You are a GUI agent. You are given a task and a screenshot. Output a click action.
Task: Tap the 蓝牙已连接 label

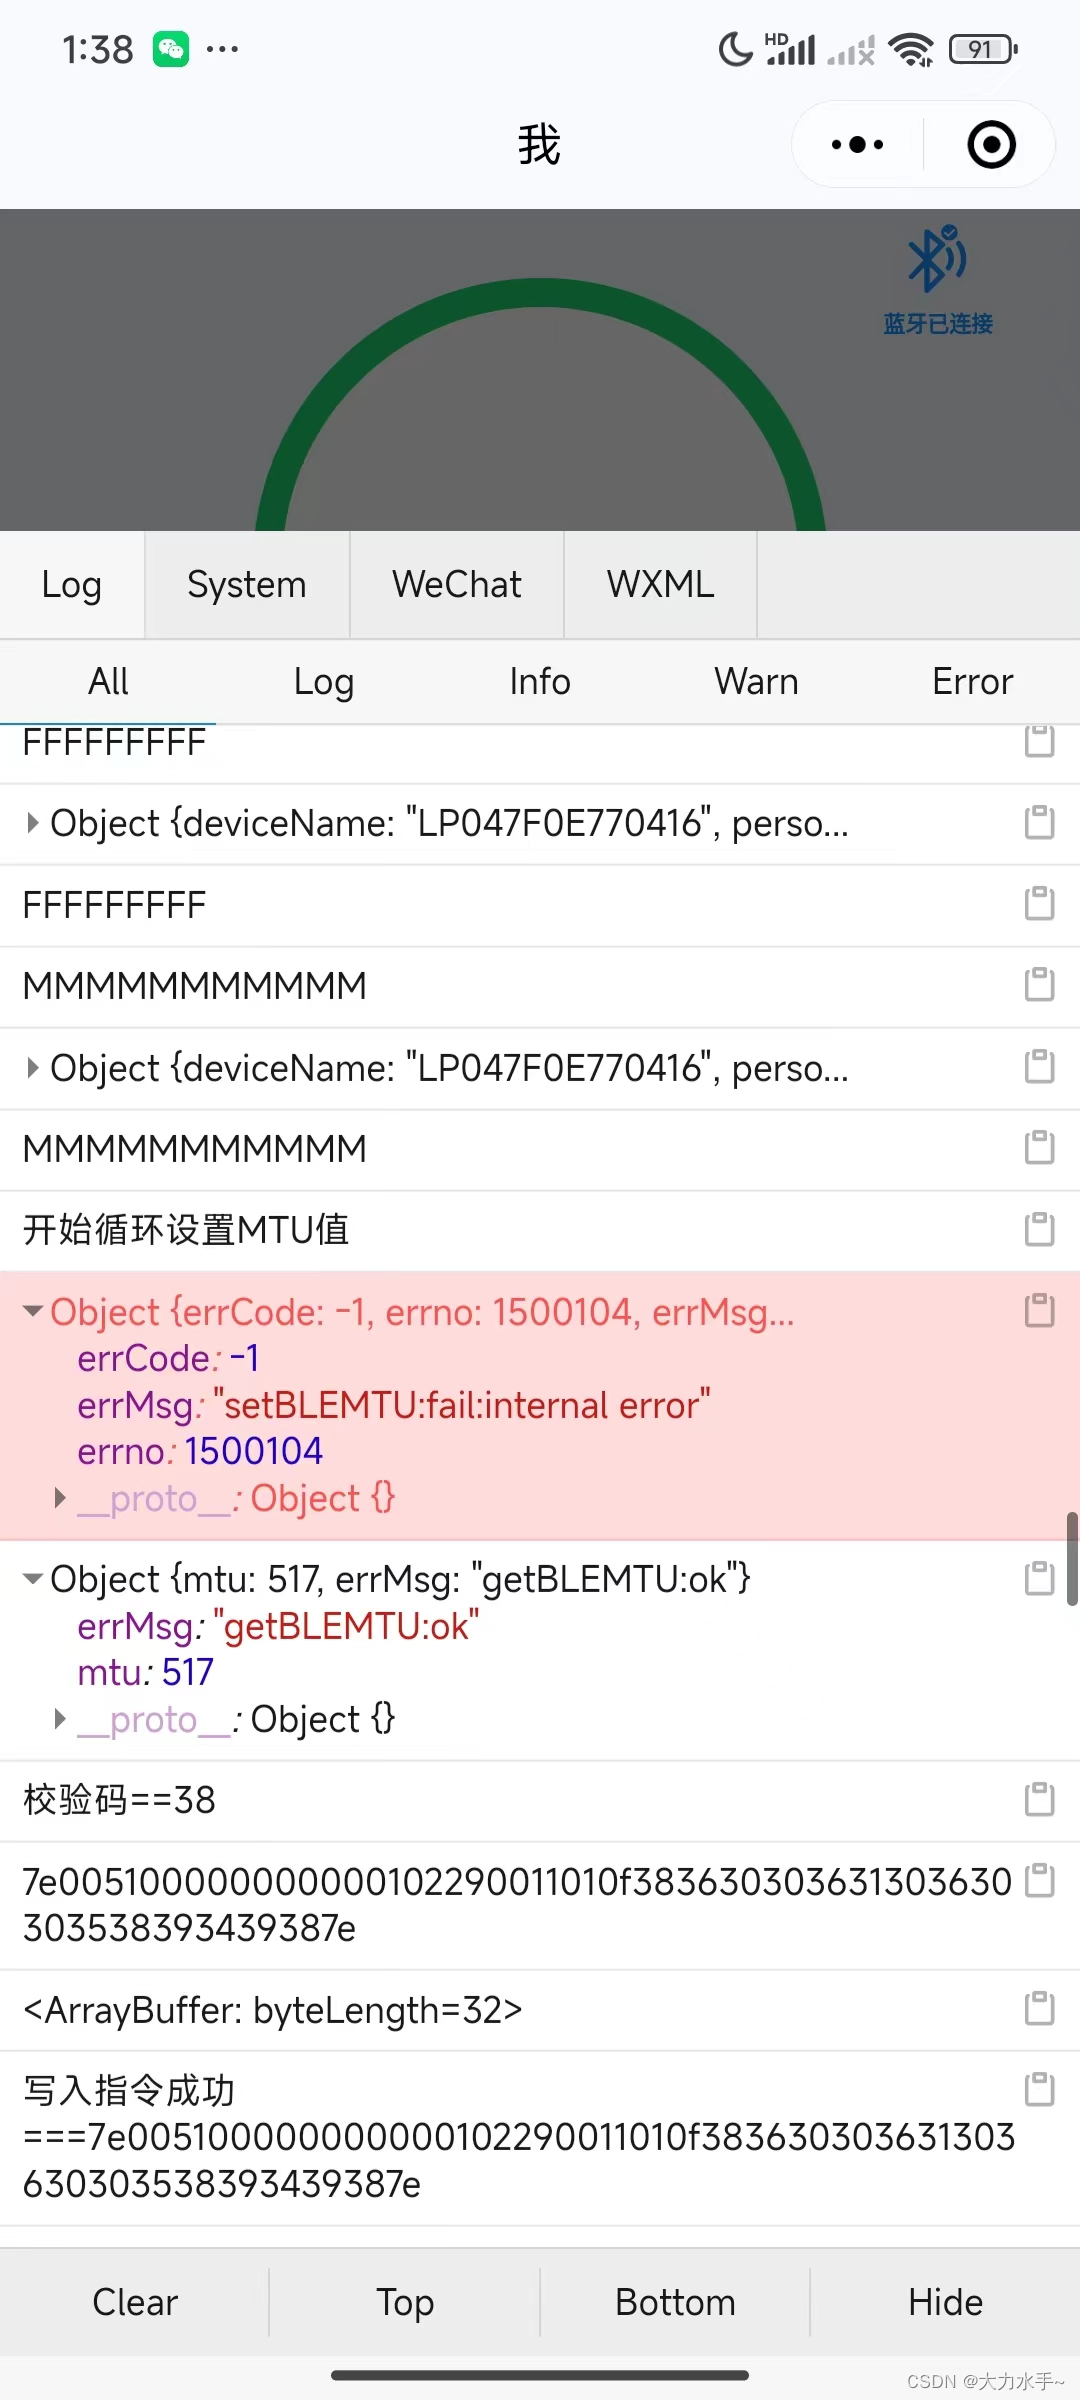coord(937,324)
